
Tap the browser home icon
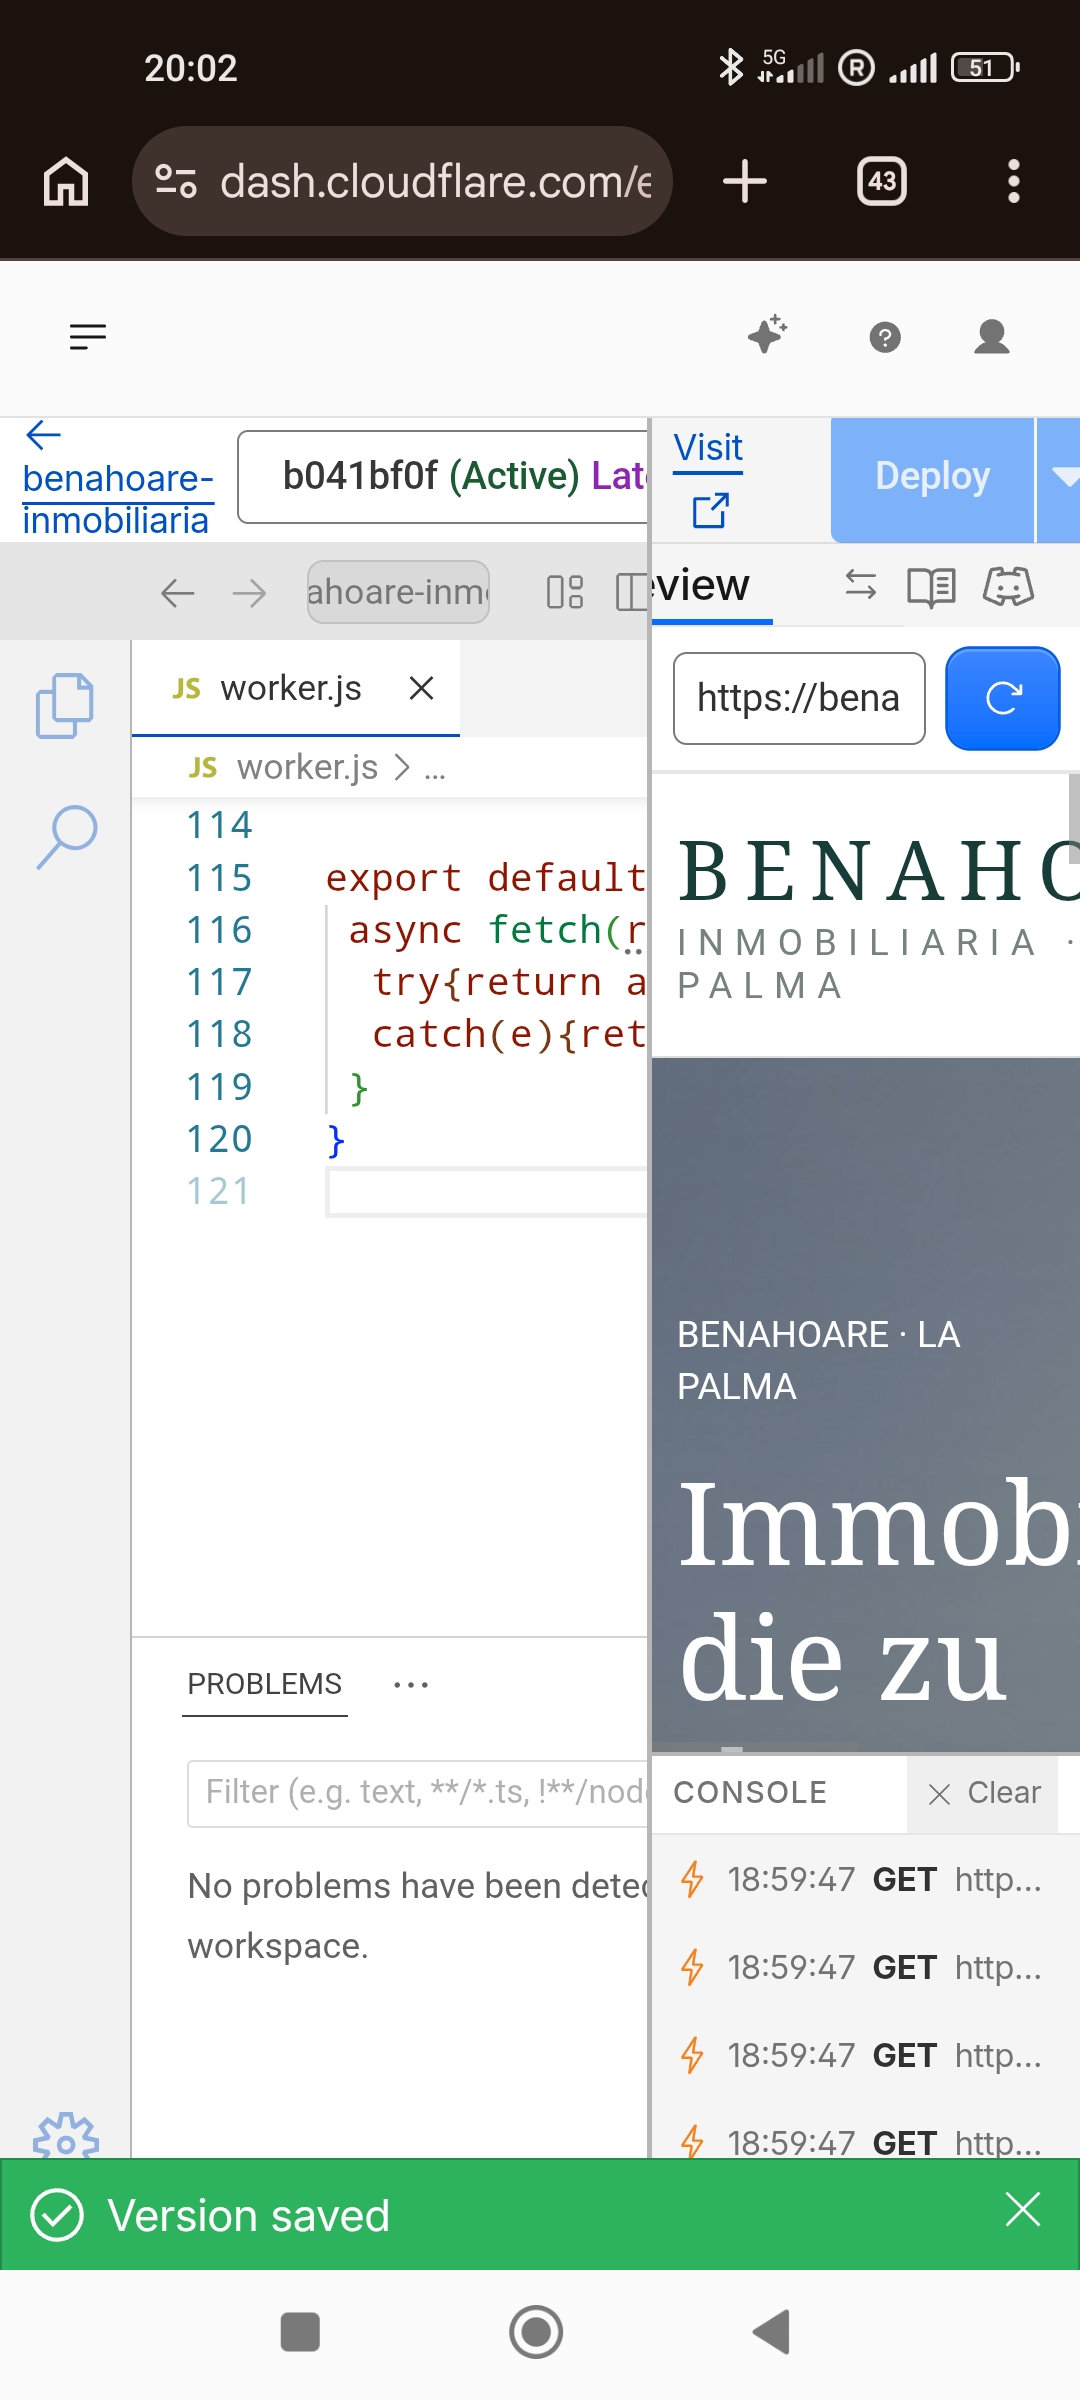coord(66,181)
